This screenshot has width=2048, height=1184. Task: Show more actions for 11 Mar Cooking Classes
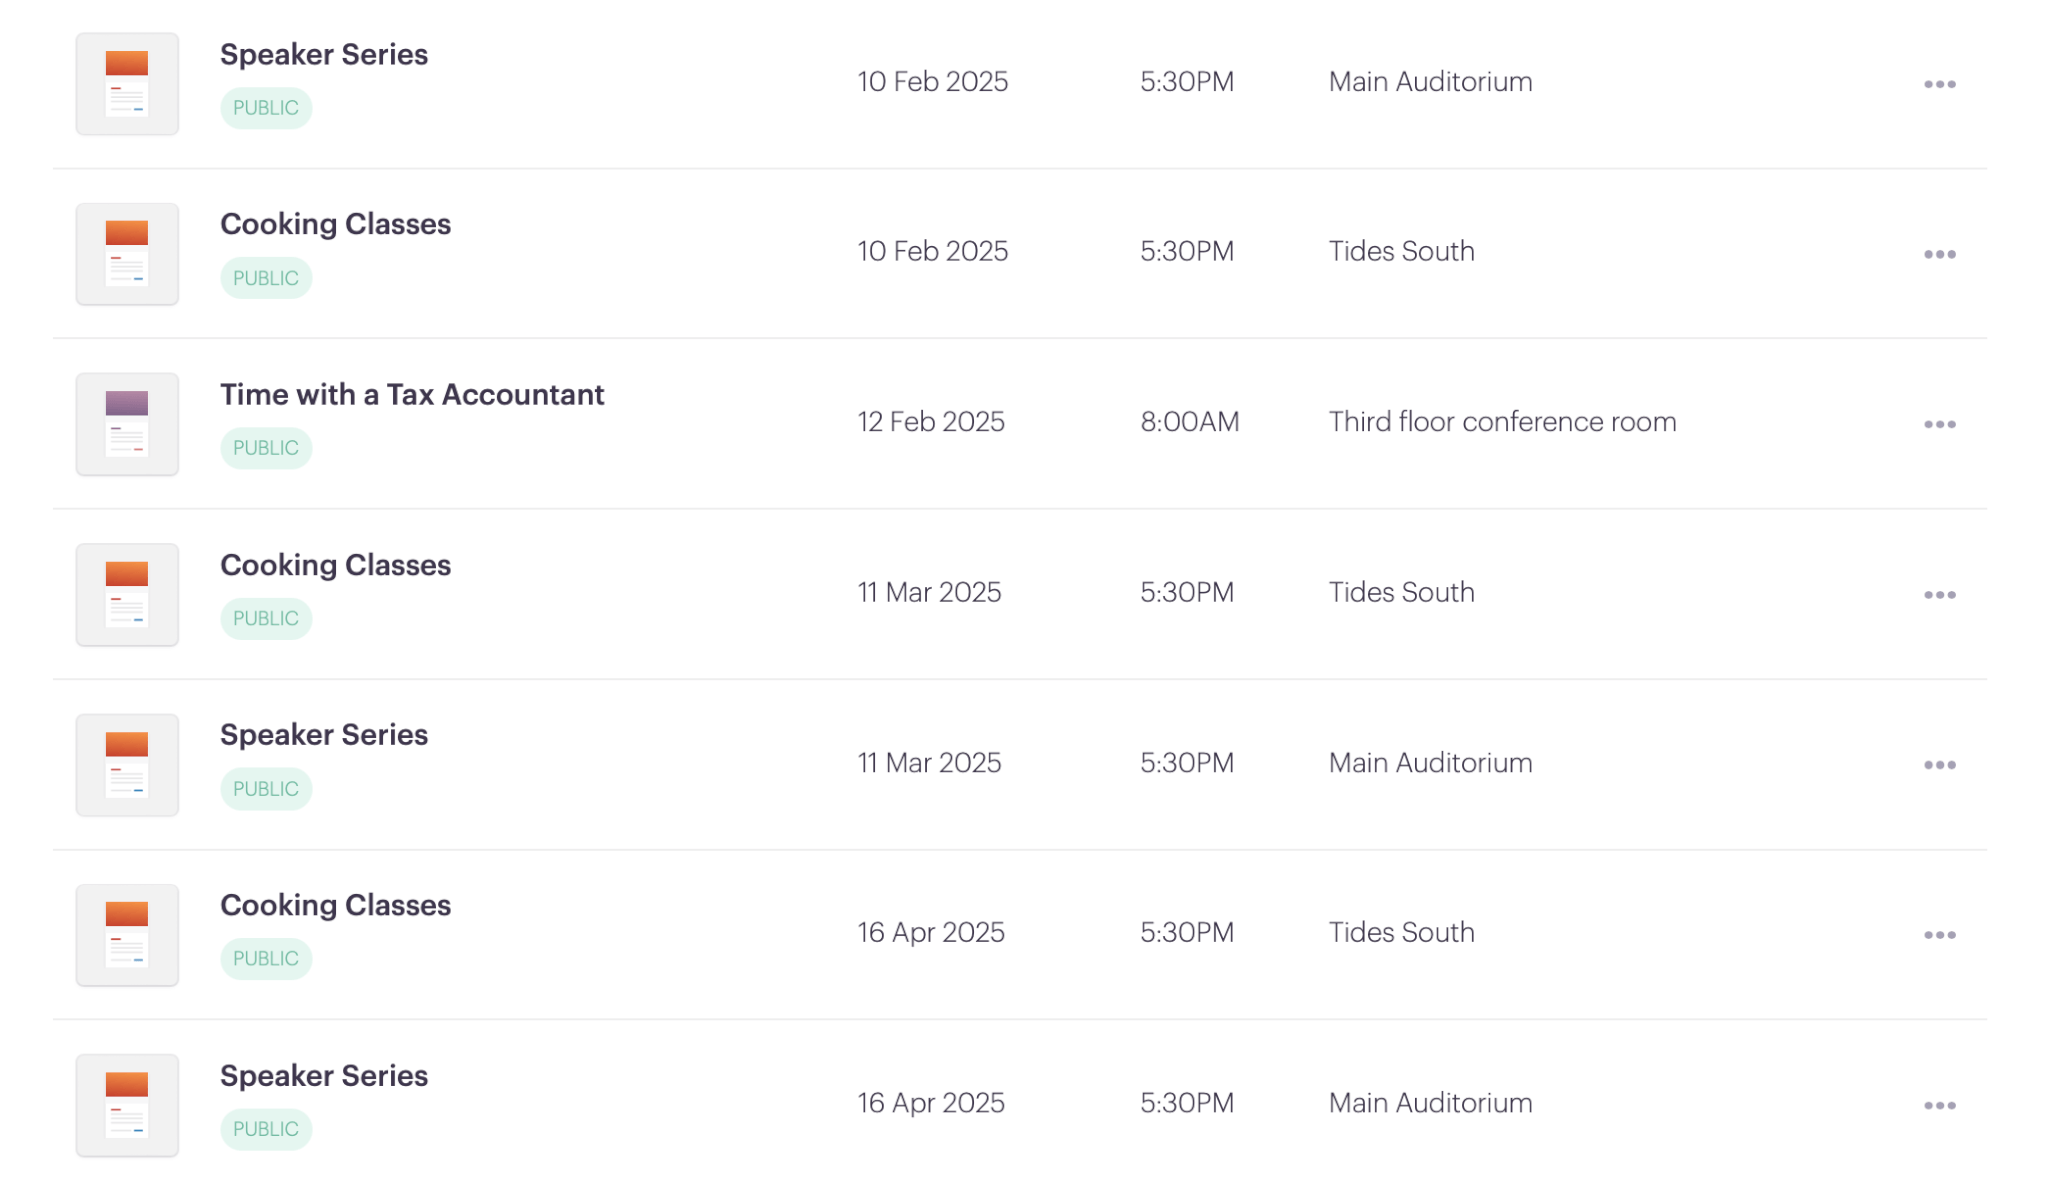1939,595
